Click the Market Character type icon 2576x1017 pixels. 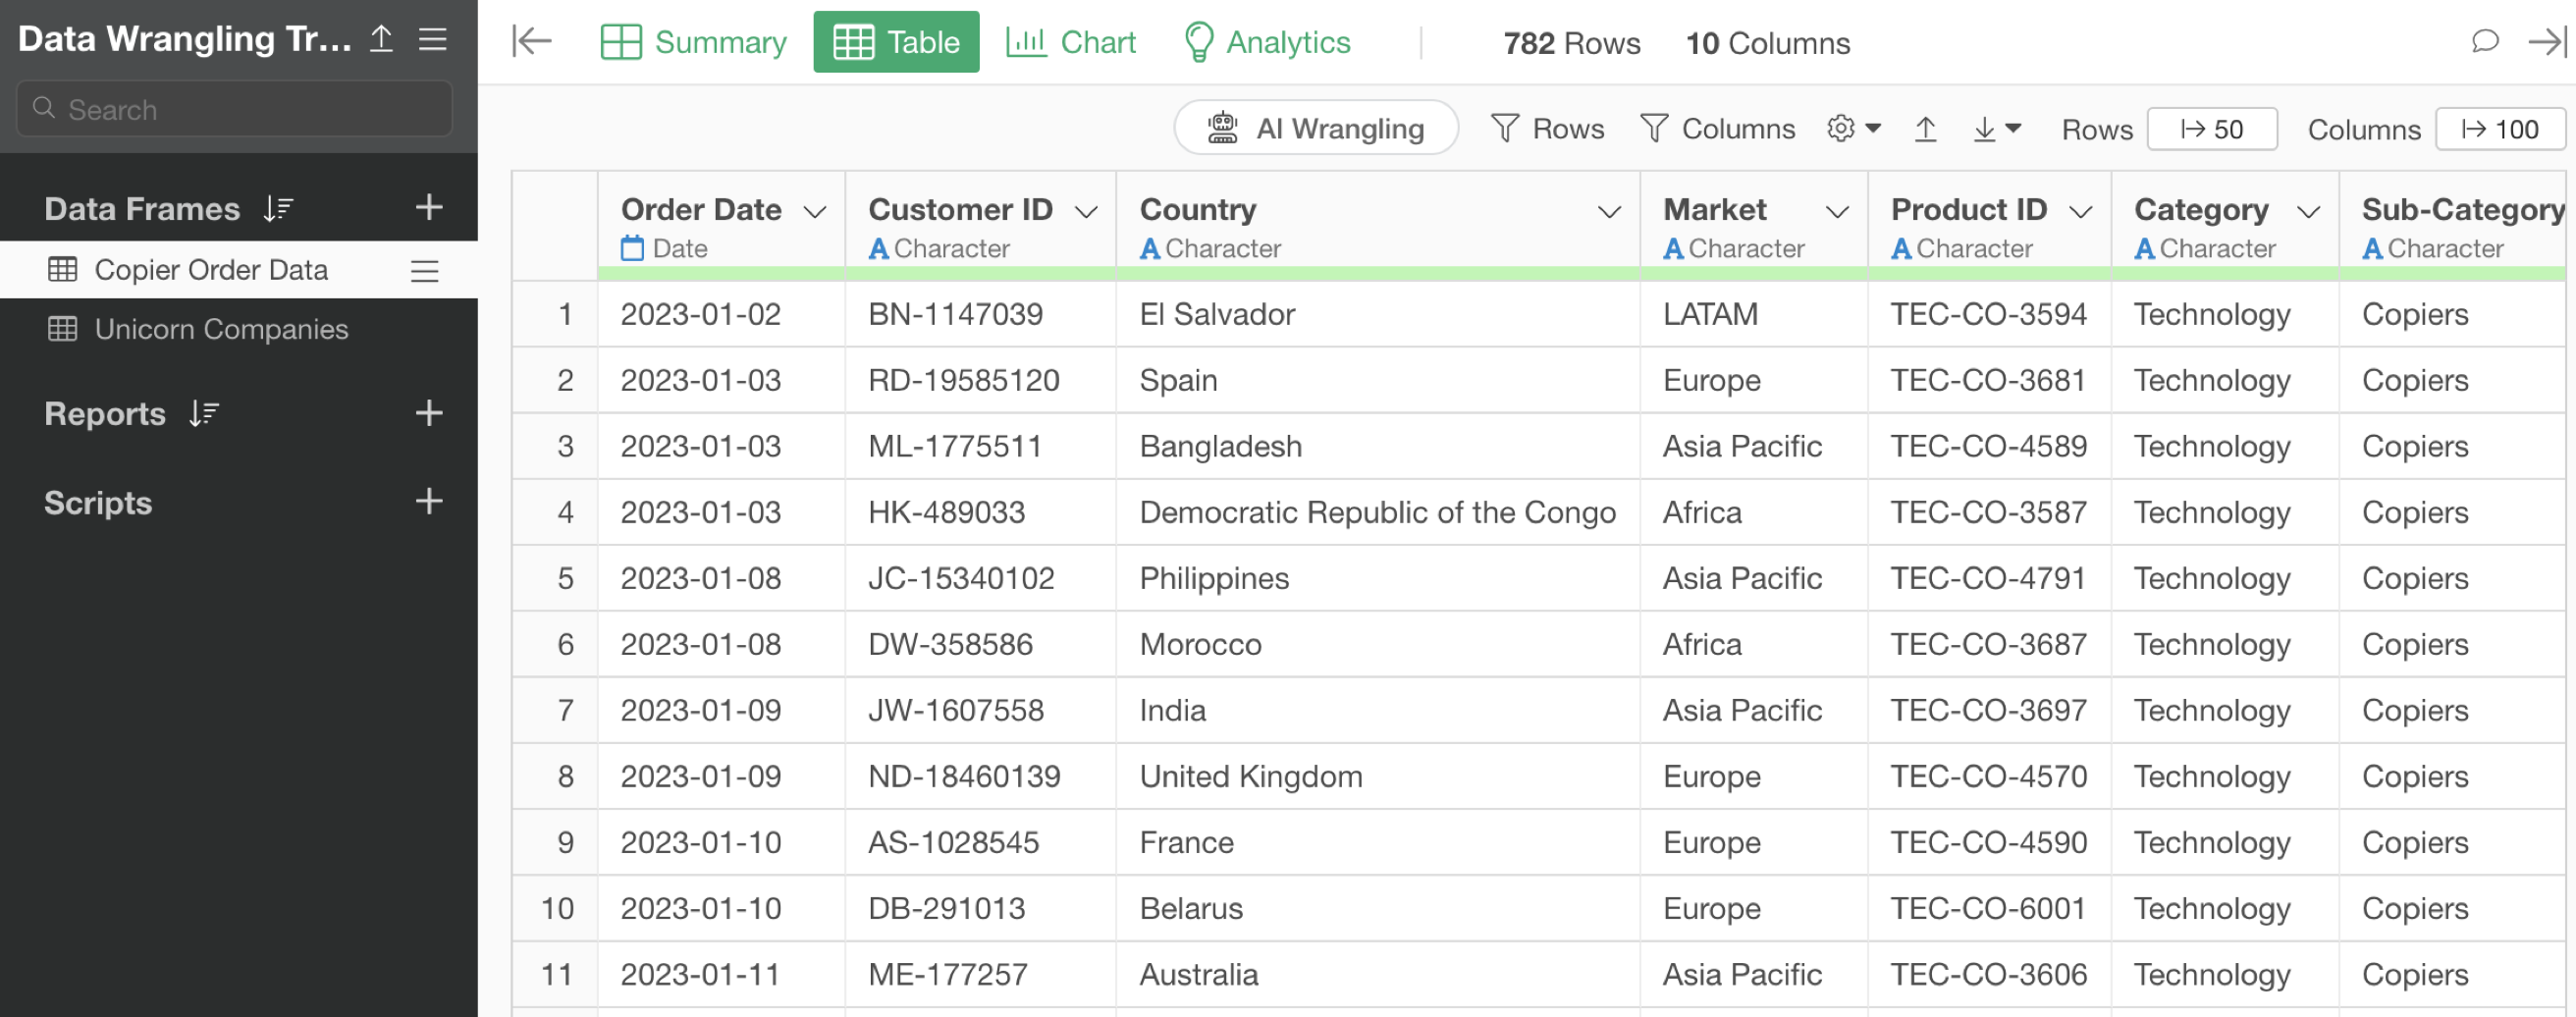(x=1673, y=248)
